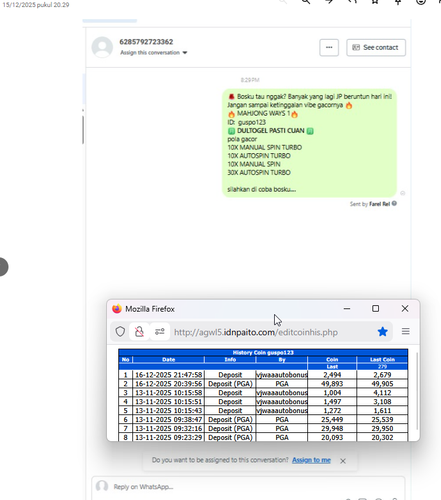This screenshot has width=441, height=500.
Task: Click the date cell 16-12-2025 20:39:56
Action: tap(169, 384)
